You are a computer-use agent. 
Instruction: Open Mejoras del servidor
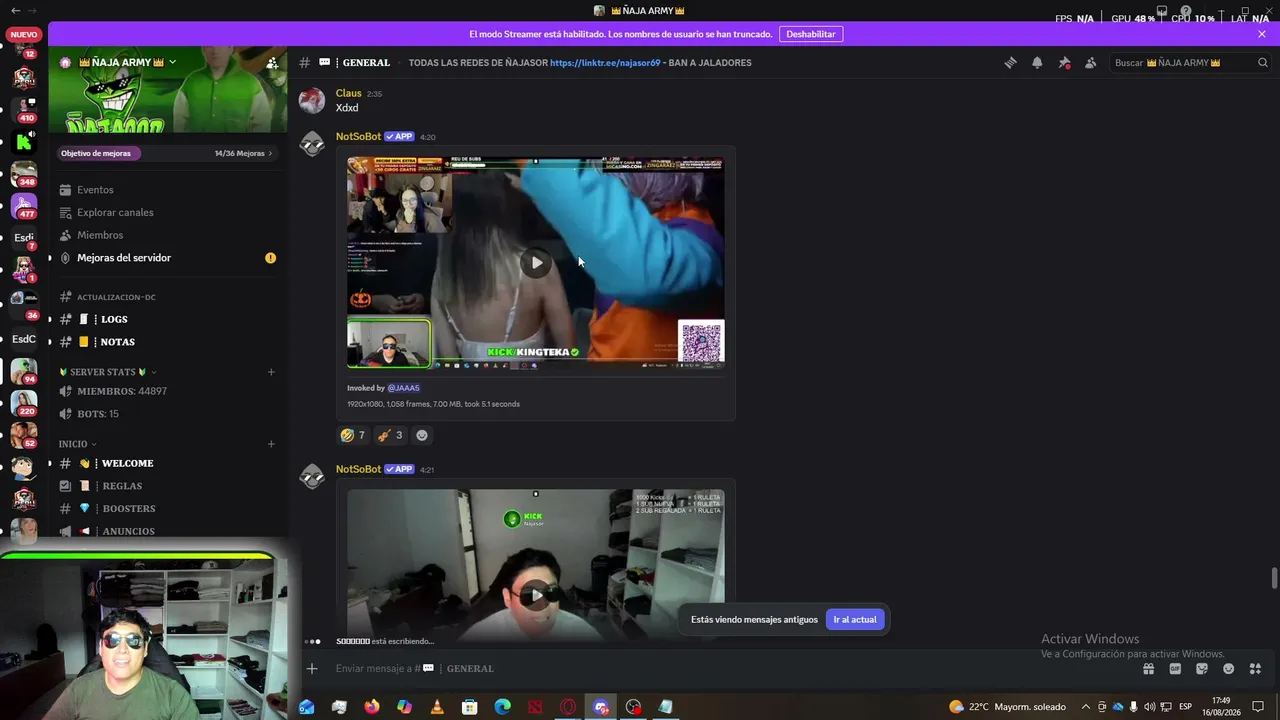tap(168, 258)
